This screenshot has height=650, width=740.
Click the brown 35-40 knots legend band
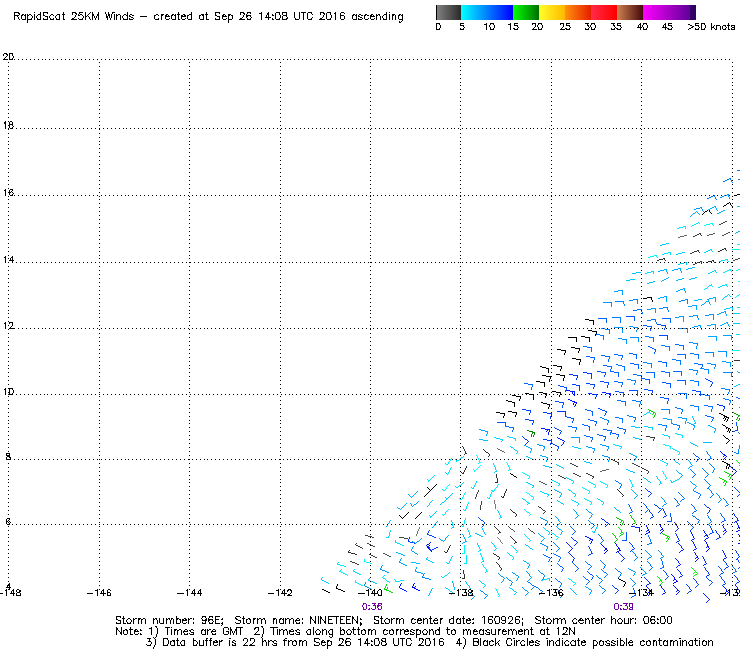pyautogui.click(x=630, y=12)
